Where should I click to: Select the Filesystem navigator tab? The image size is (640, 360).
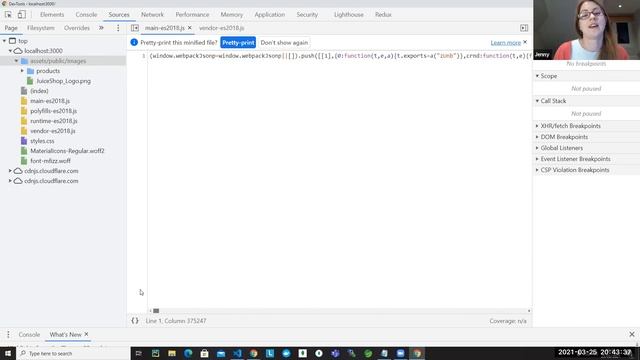(40, 28)
